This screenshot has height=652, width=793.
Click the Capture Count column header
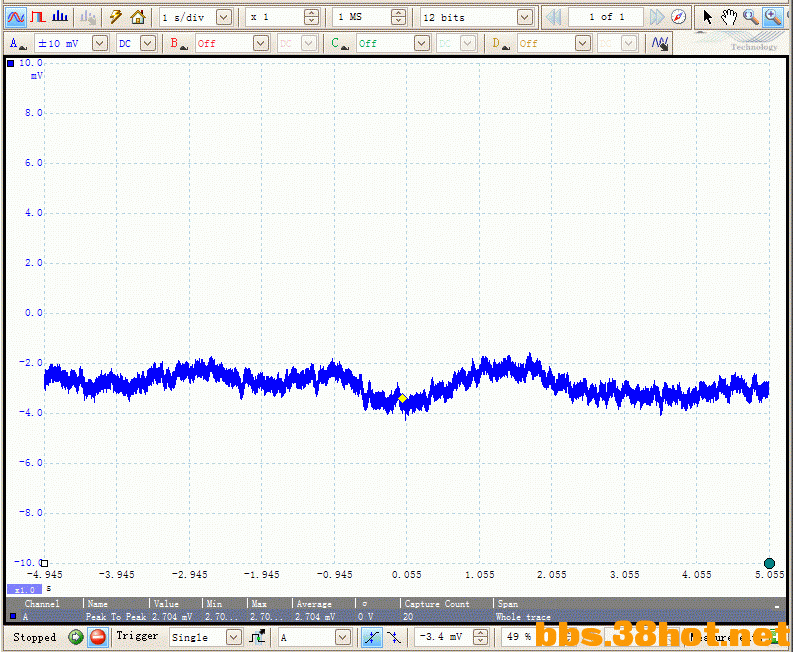pos(436,603)
